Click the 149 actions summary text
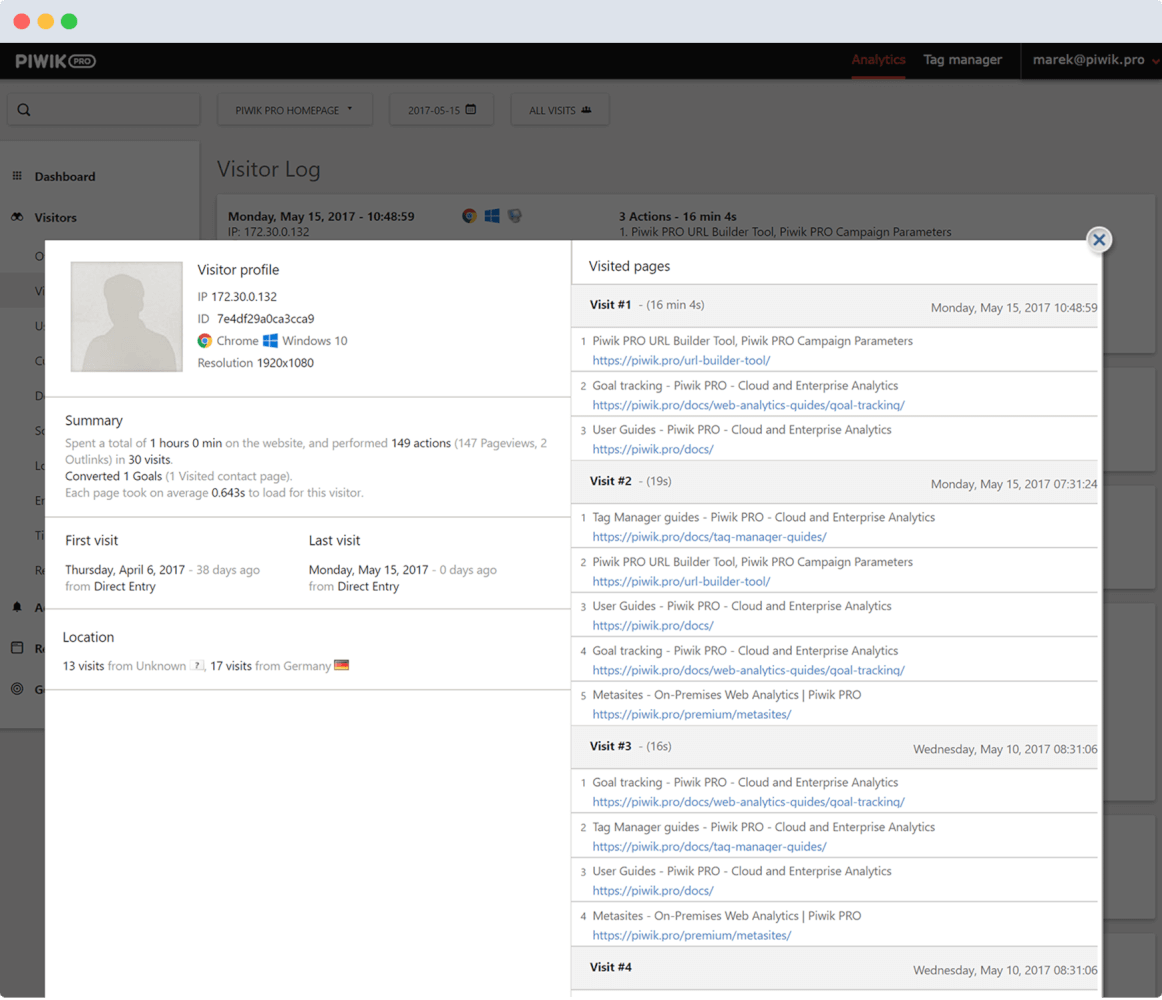 click(421, 443)
